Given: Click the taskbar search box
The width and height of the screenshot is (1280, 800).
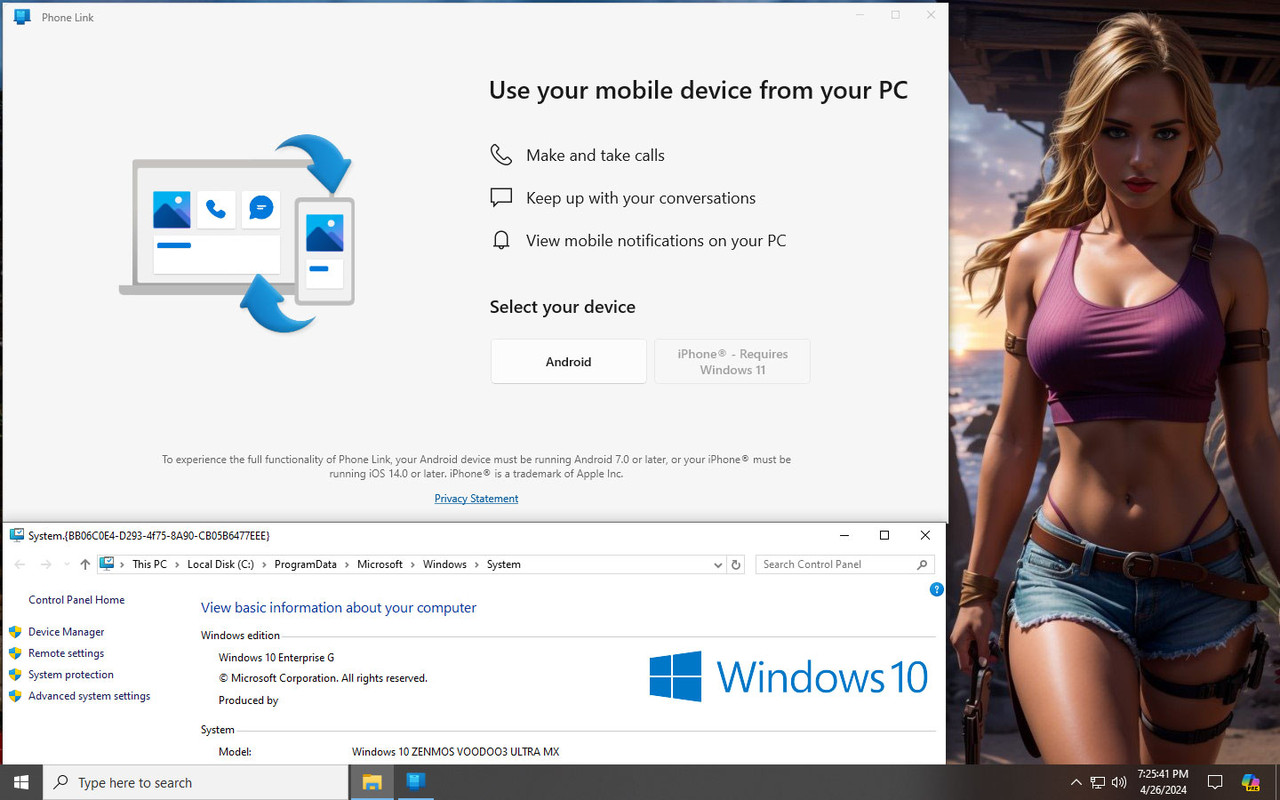Looking at the screenshot, I should (x=195, y=782).
